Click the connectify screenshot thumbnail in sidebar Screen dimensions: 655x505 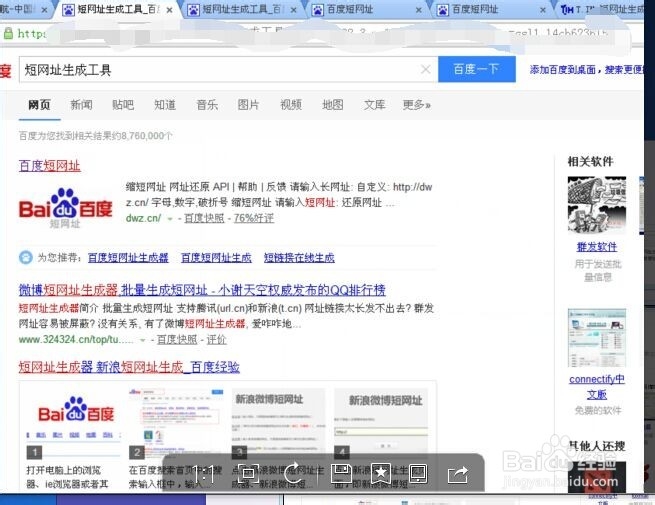coord(597,338)
